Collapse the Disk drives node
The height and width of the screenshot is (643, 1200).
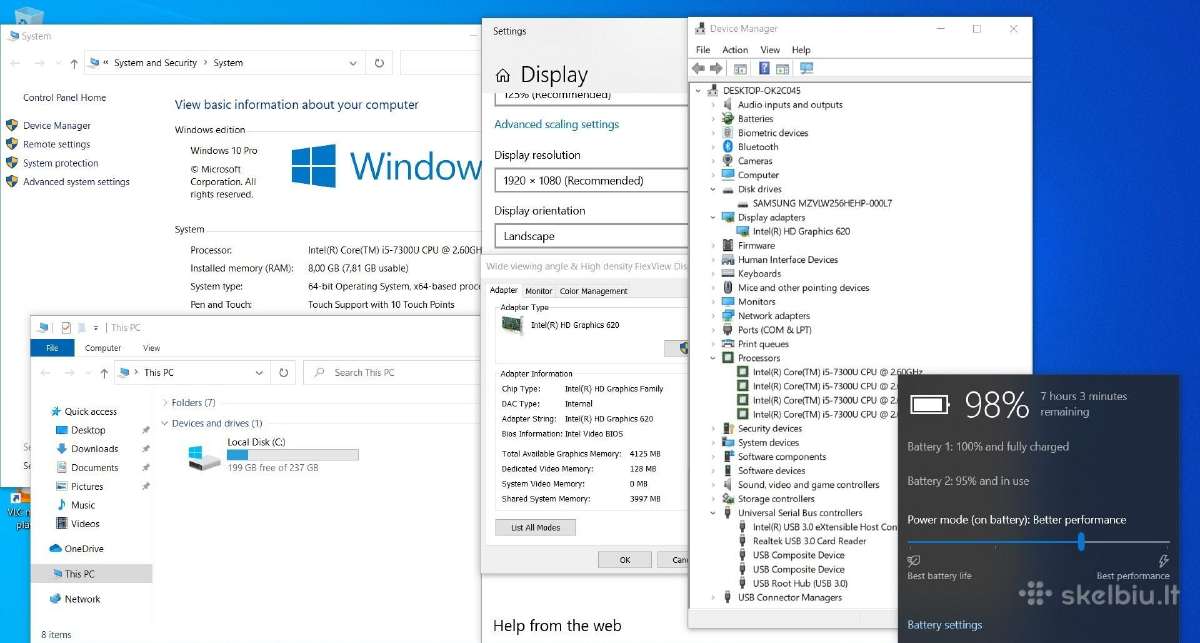pyautogui.click(x=713, y=189)
